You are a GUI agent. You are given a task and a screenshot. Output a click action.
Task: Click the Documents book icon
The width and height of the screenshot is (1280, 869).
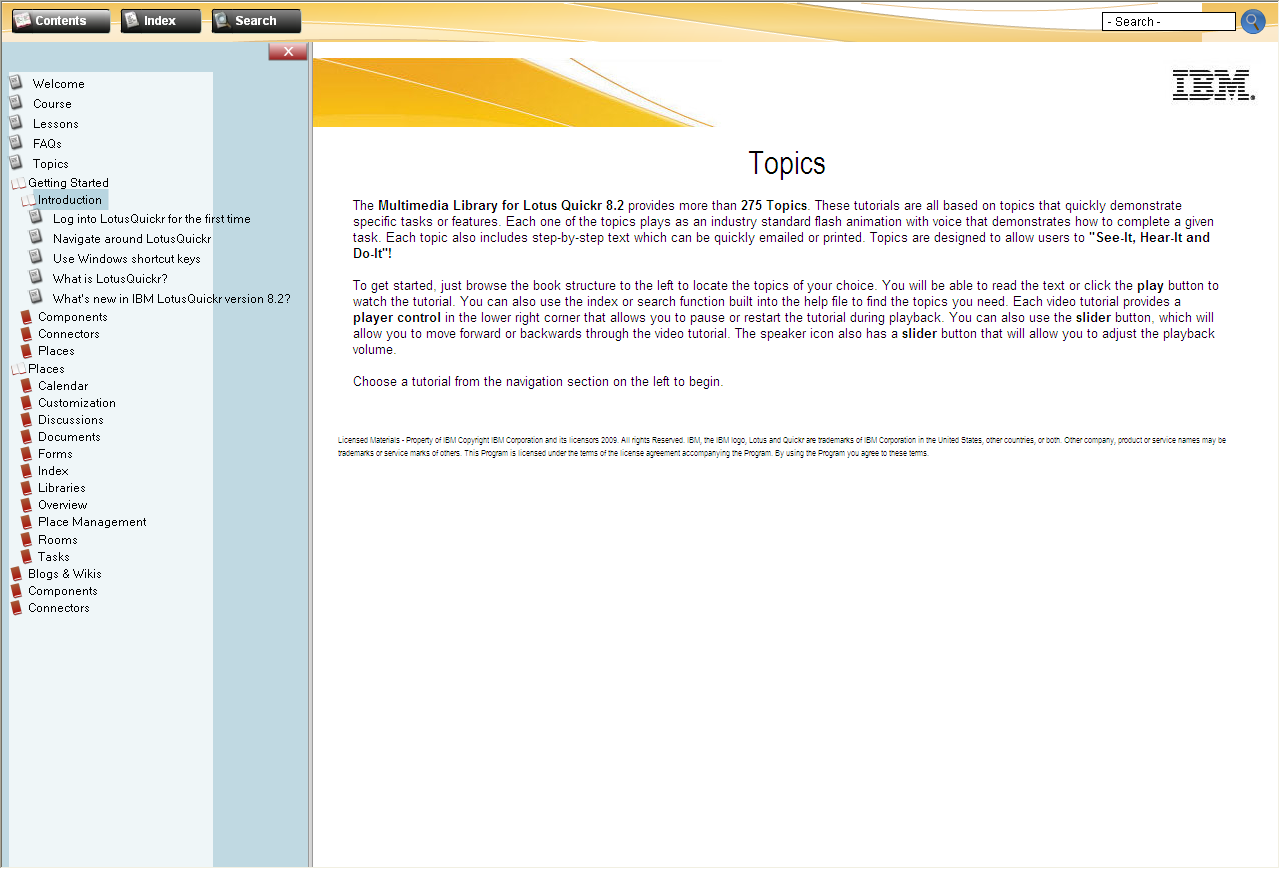27,437
